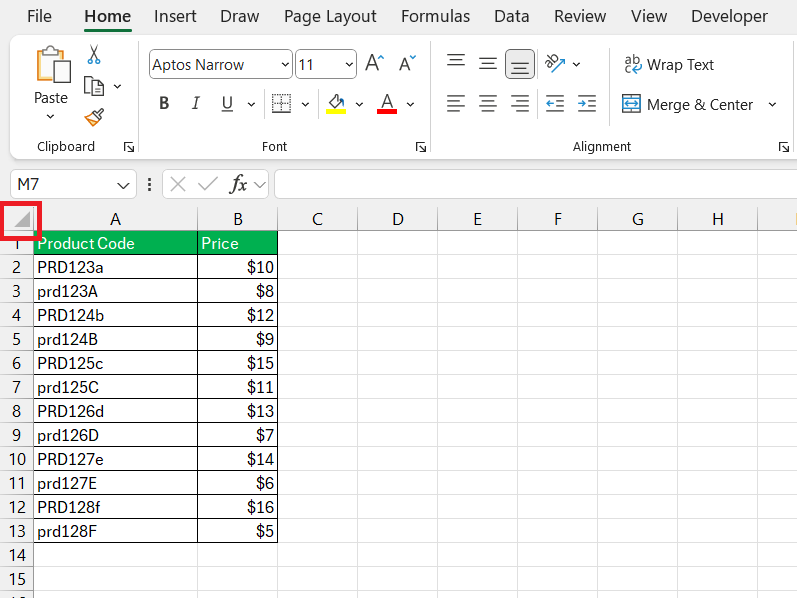The image size is (797, 598).
Task: Decrease font size with the smaller A icon
Action: pyautogui.click(x=407, y=64)
